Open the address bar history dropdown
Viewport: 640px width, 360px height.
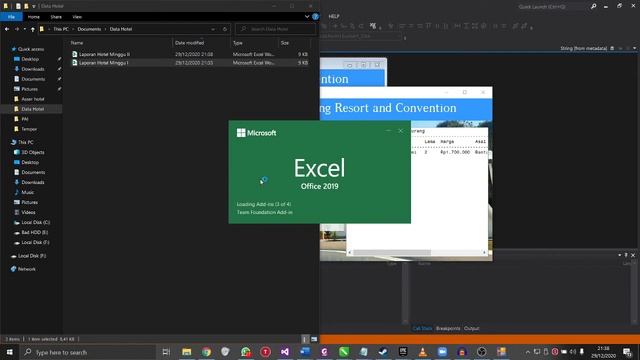(213, 29)
